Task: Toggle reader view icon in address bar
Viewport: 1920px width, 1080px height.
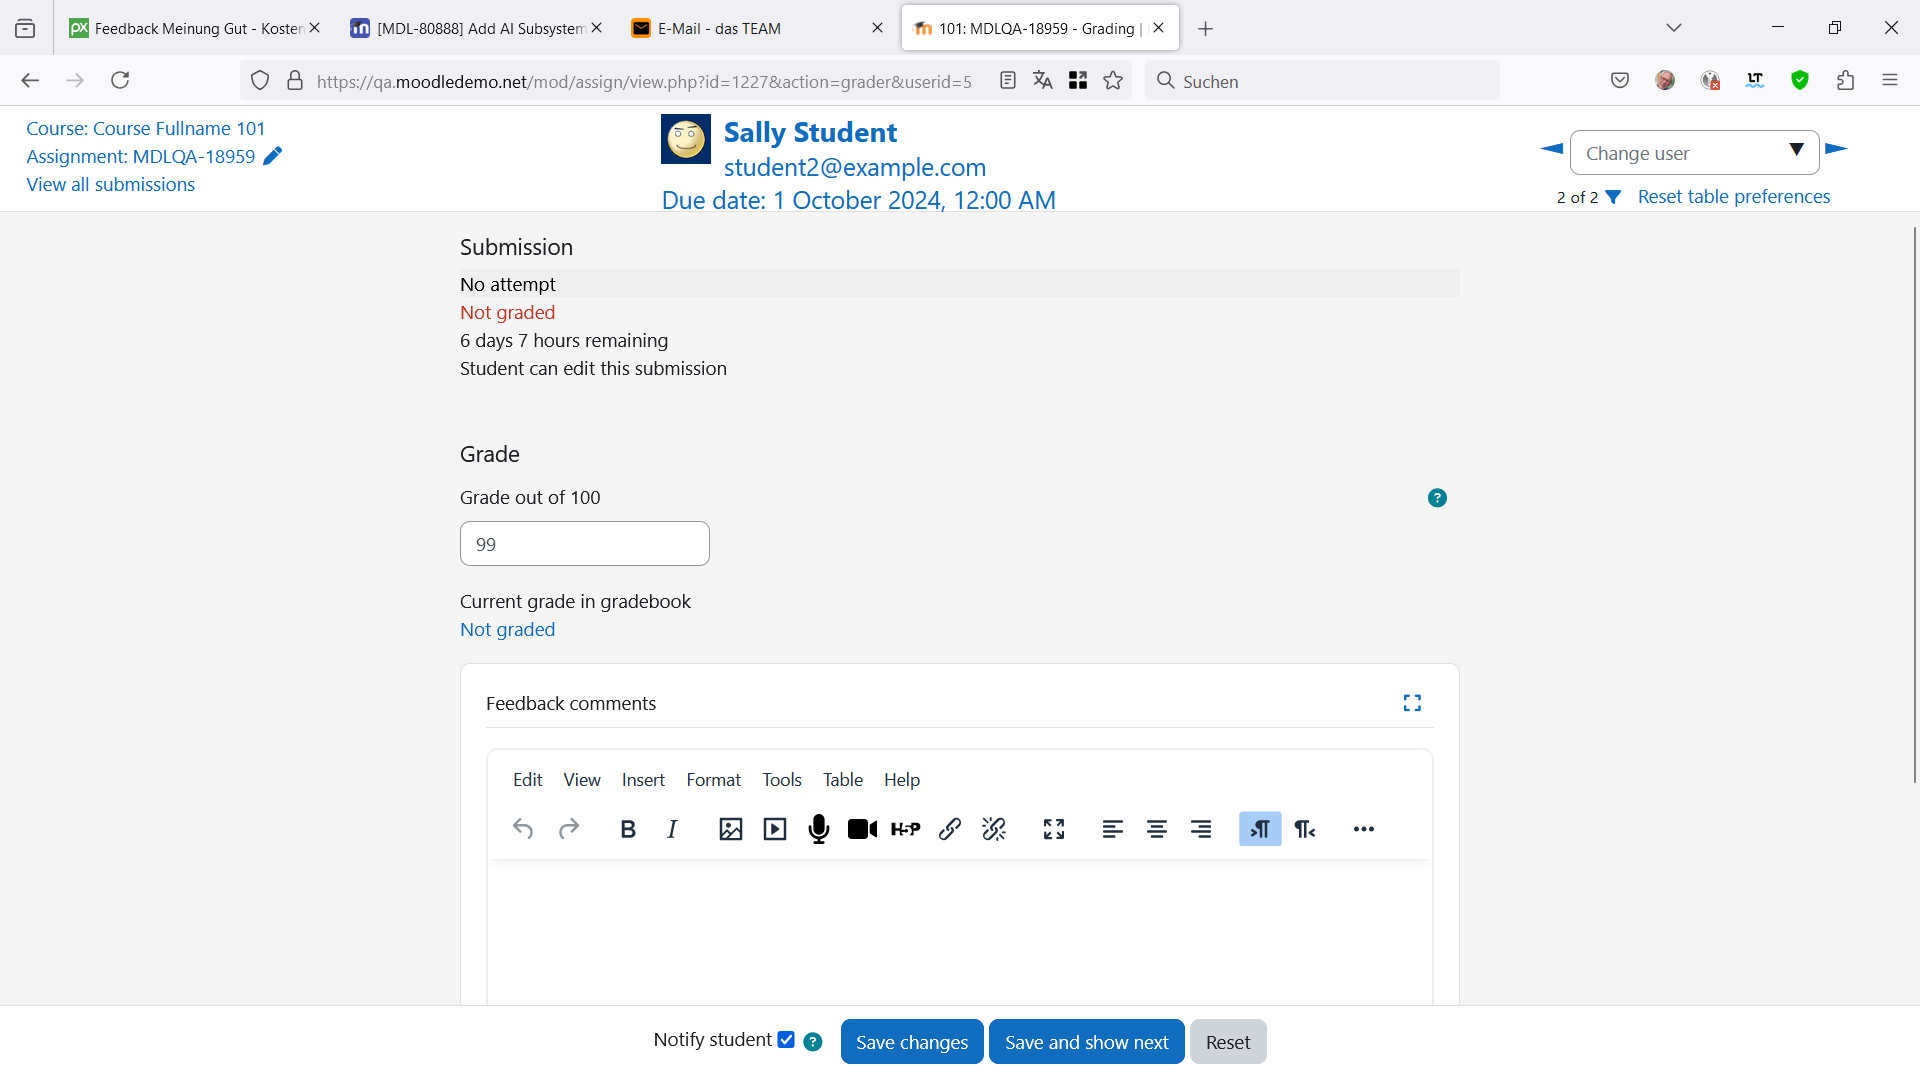Action: click(x=1008, y=81)
